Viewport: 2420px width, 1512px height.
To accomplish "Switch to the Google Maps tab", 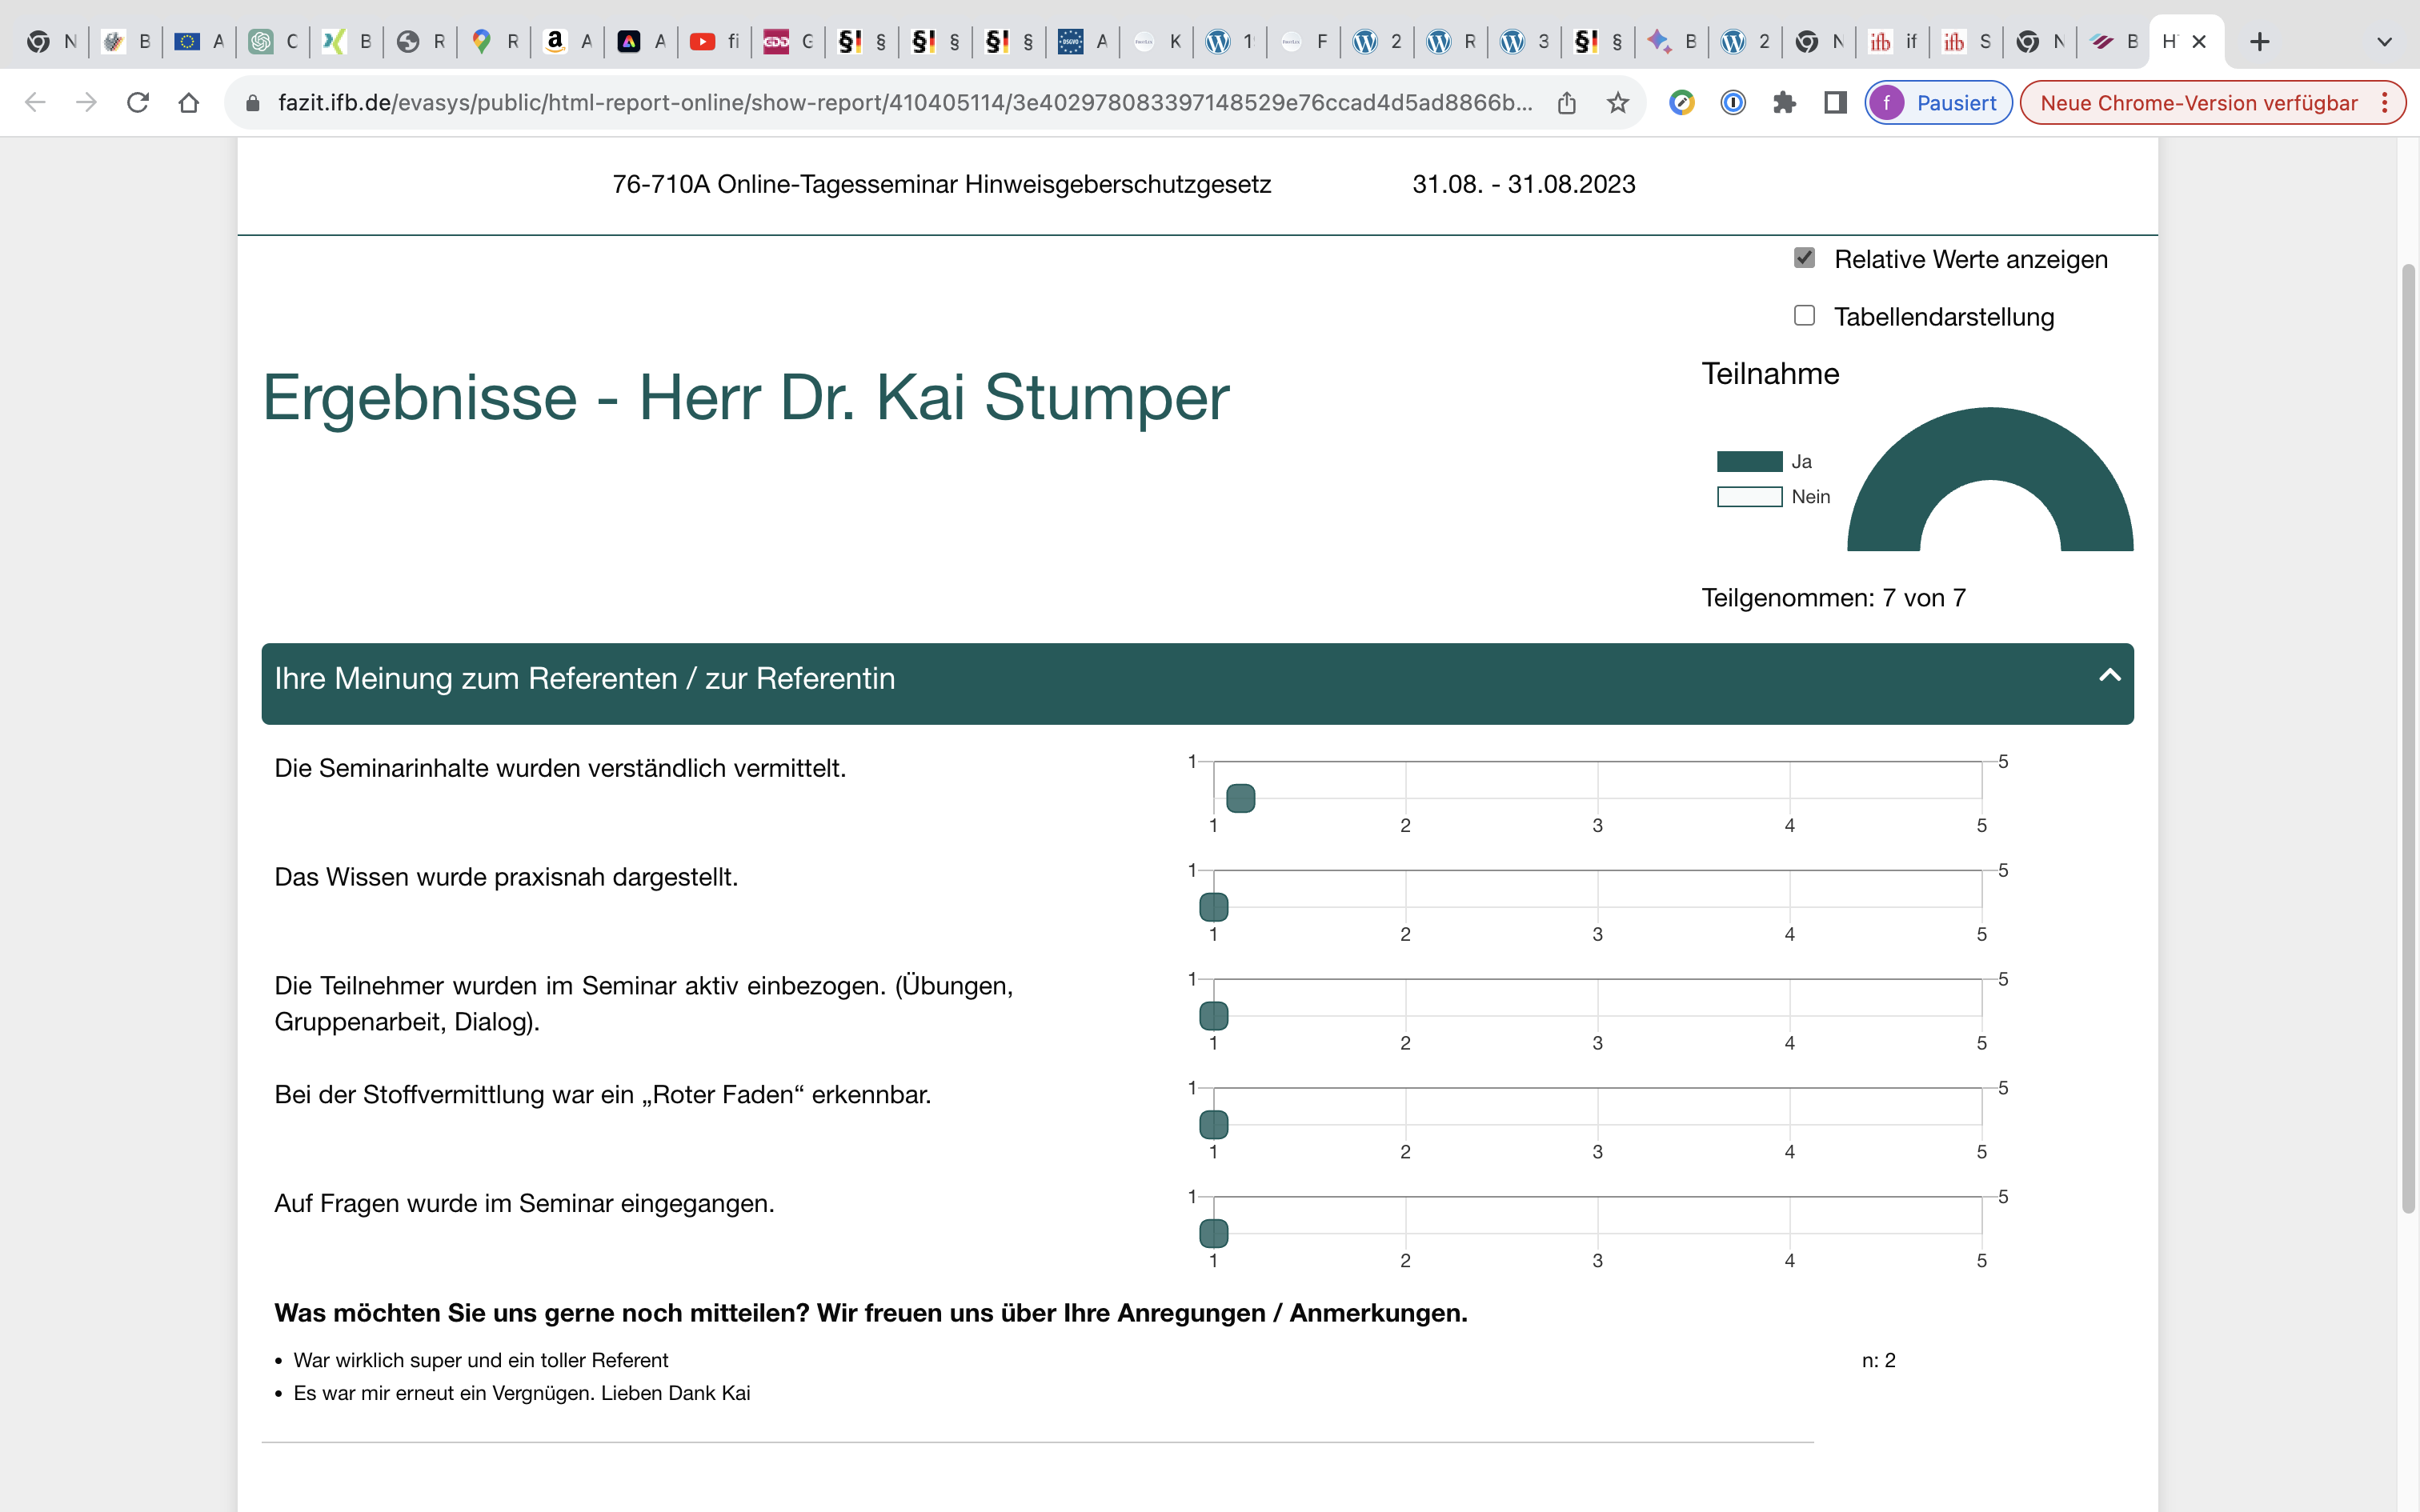I will pyautogui.click(x=494, y=42).
